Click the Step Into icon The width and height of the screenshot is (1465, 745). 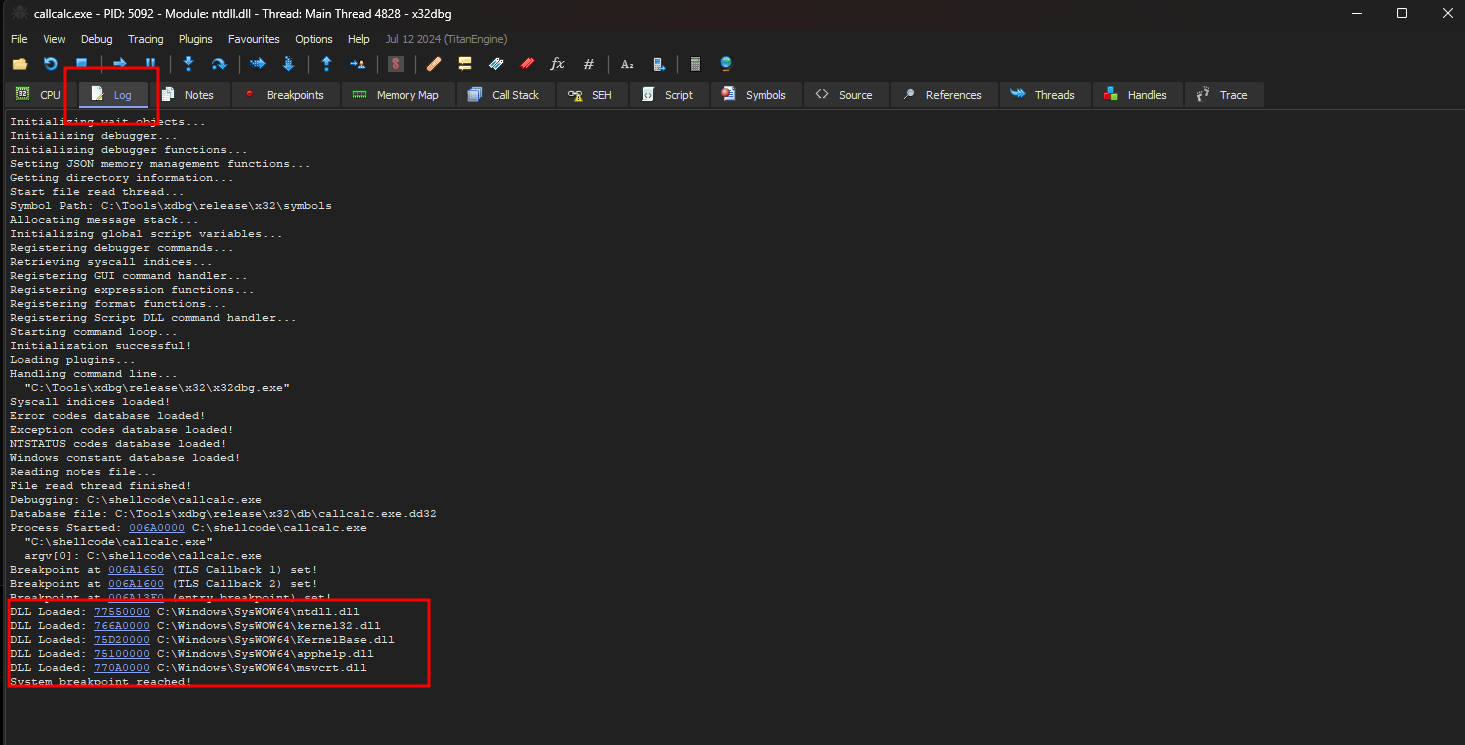click(x=188, y=64)
